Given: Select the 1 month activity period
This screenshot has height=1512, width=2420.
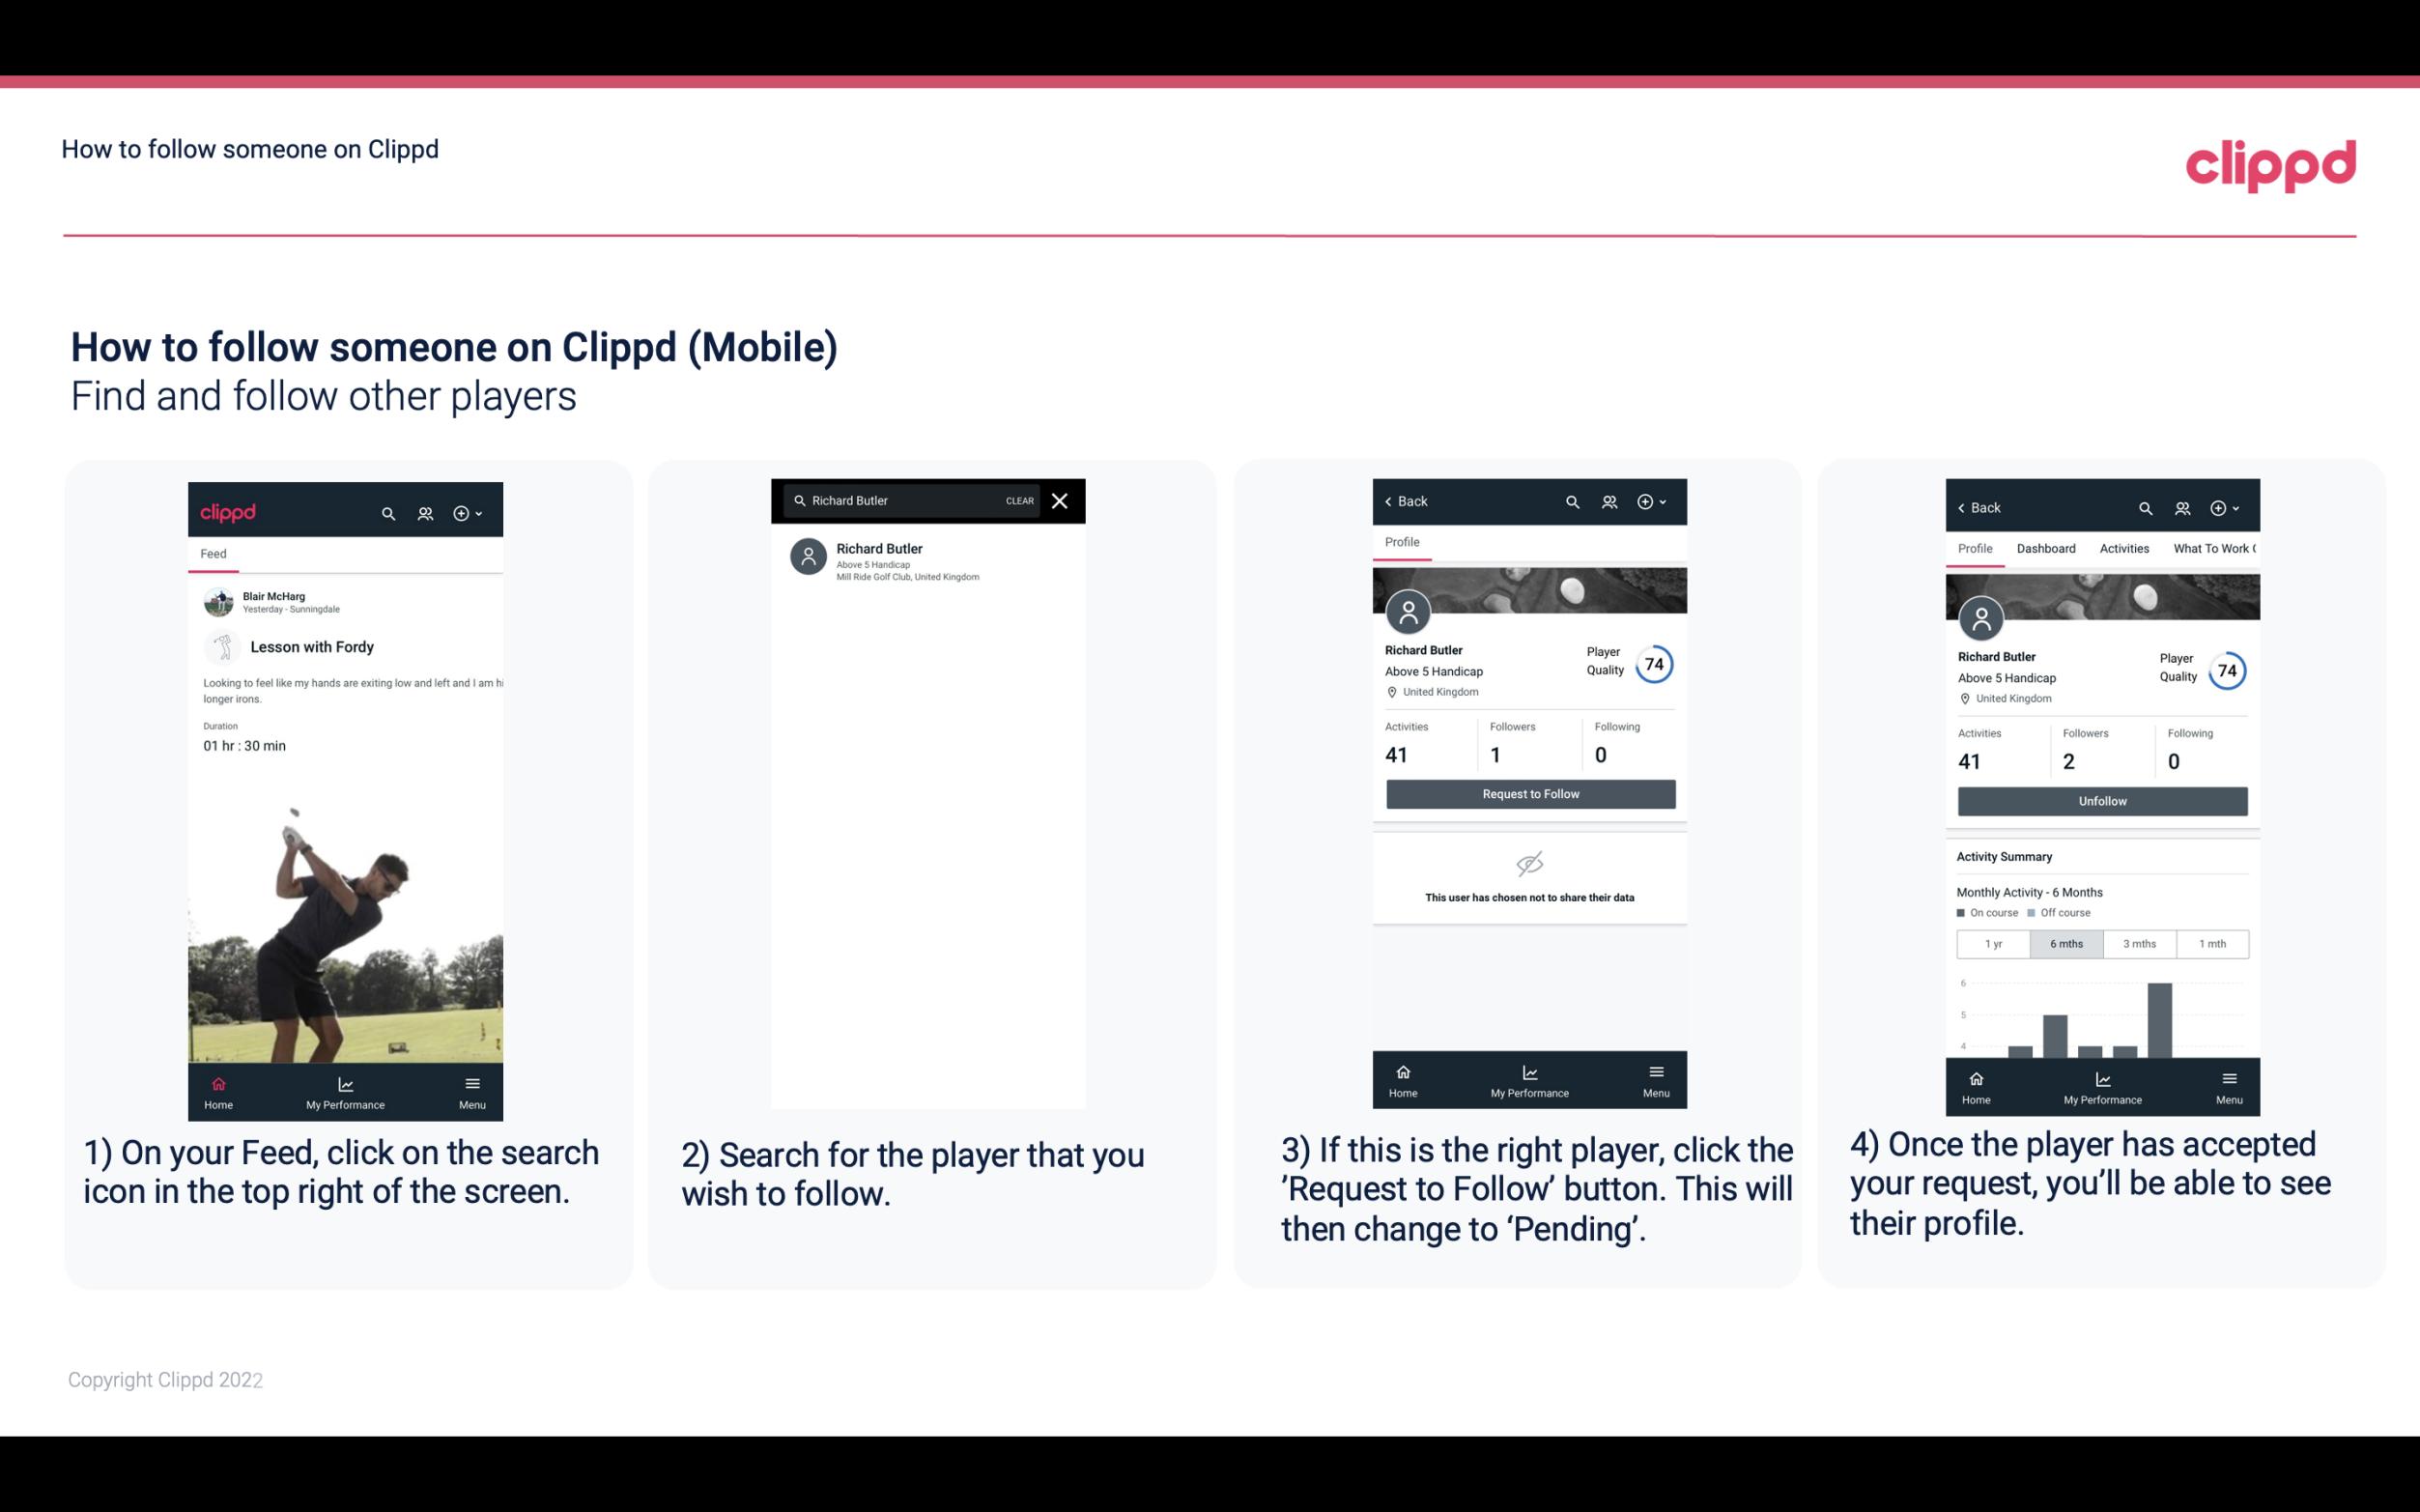Looking at the screenshot, I should 2213,942.
